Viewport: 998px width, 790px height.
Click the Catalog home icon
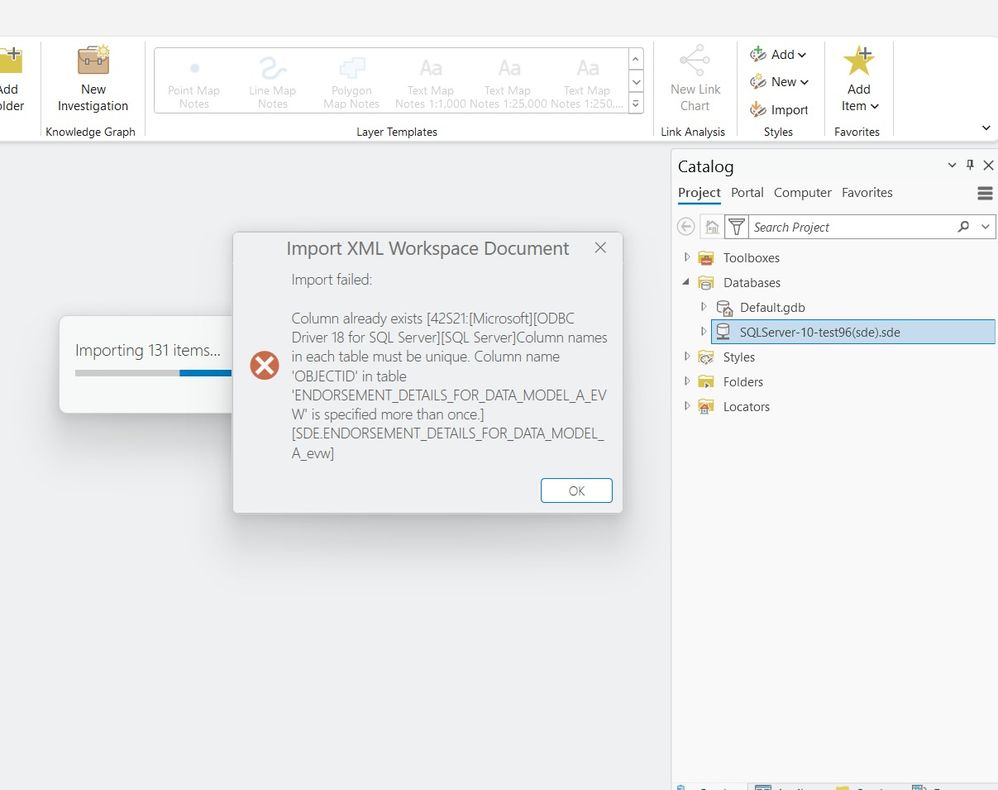[x=712, y=227]
